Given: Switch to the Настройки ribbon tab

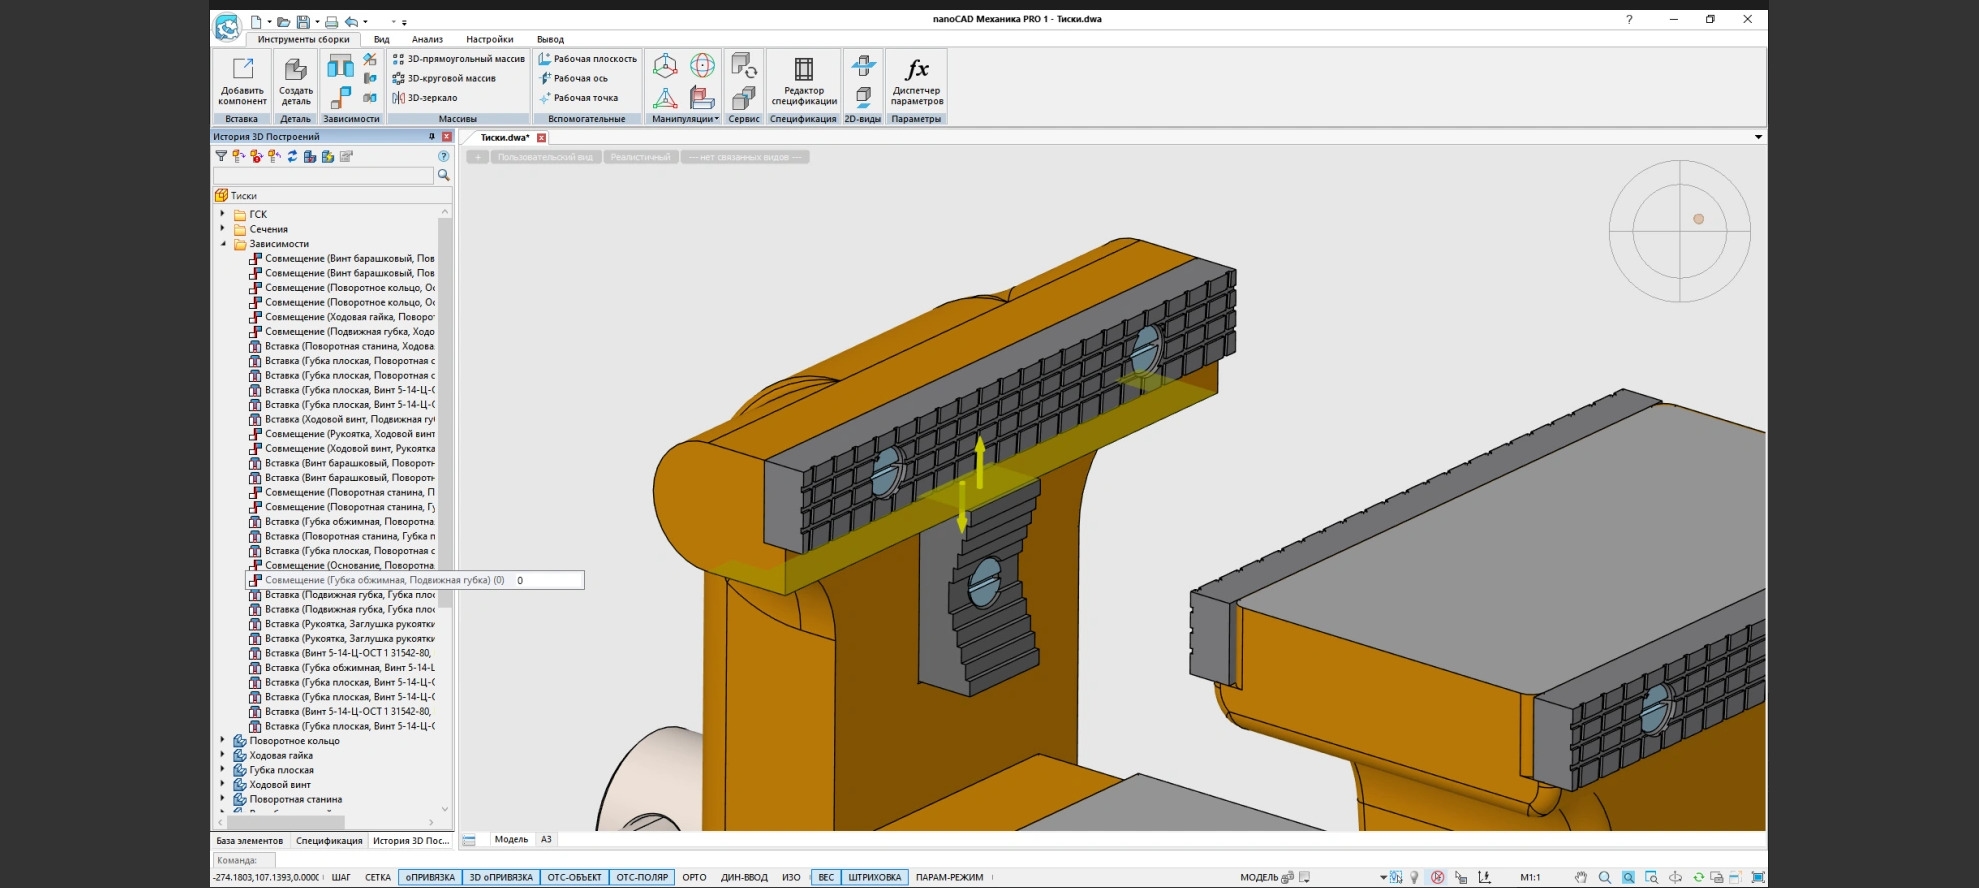Looking at the screenshot, I should click(x=490, y=39).
